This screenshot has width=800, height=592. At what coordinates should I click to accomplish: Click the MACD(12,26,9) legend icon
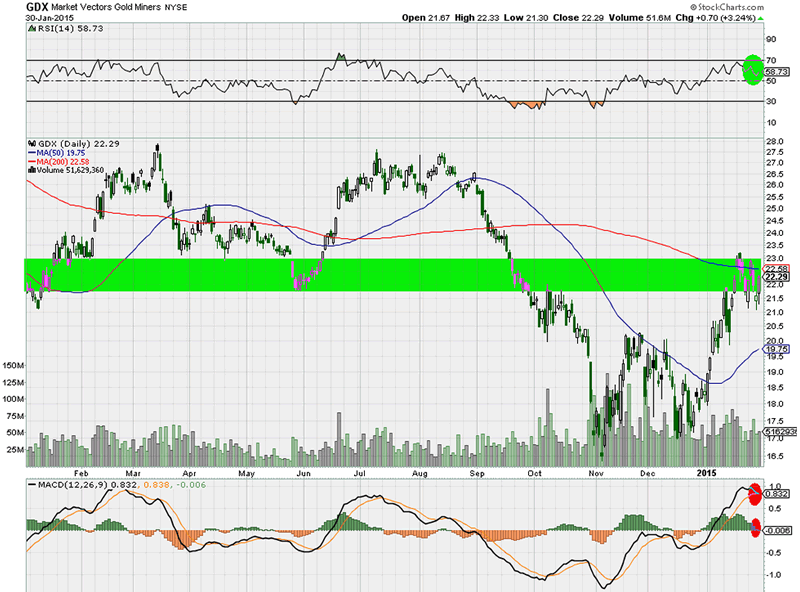(31, 486)
